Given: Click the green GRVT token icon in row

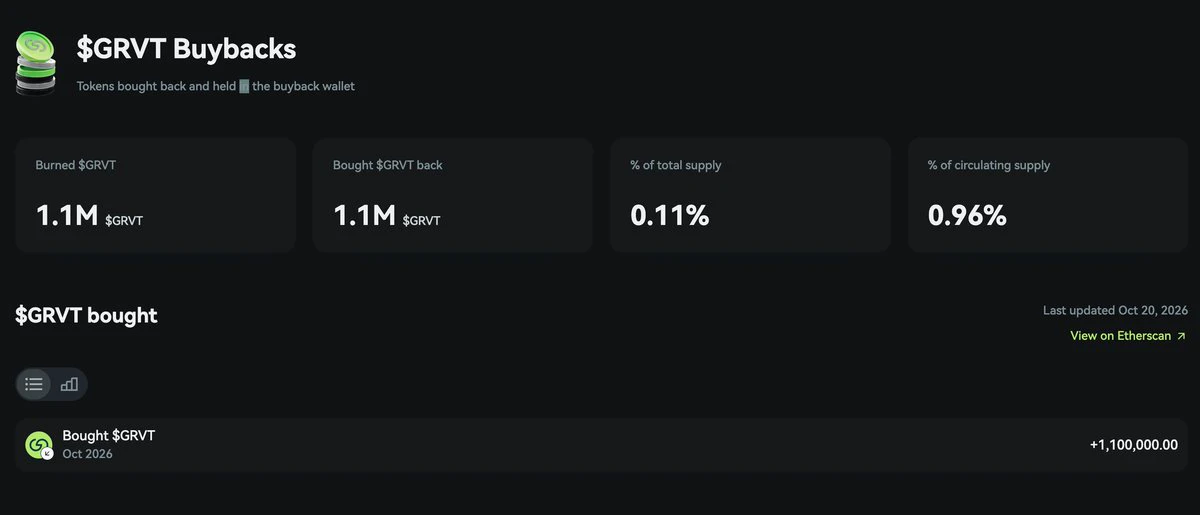Looking at the screenshot, I should [39, 445].
